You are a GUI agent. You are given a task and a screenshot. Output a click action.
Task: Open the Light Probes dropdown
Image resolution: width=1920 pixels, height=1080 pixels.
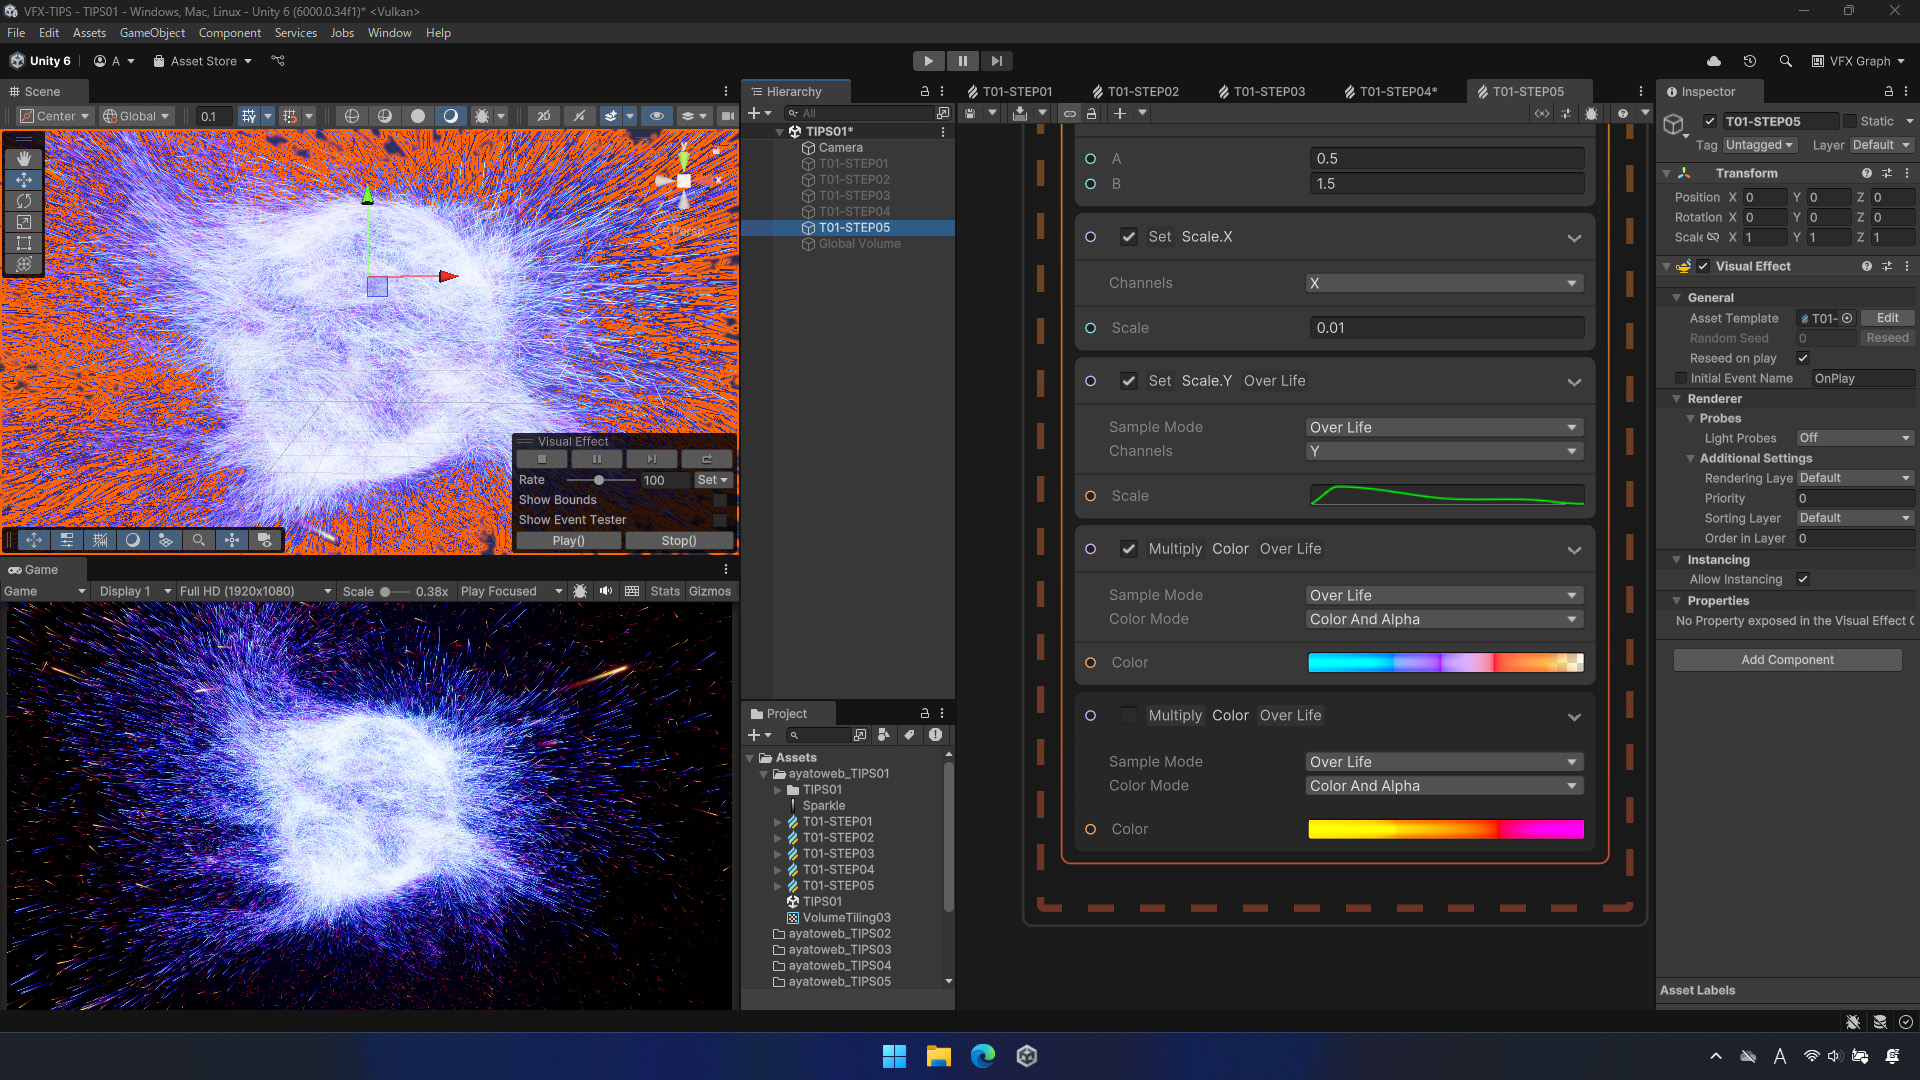1854,438
